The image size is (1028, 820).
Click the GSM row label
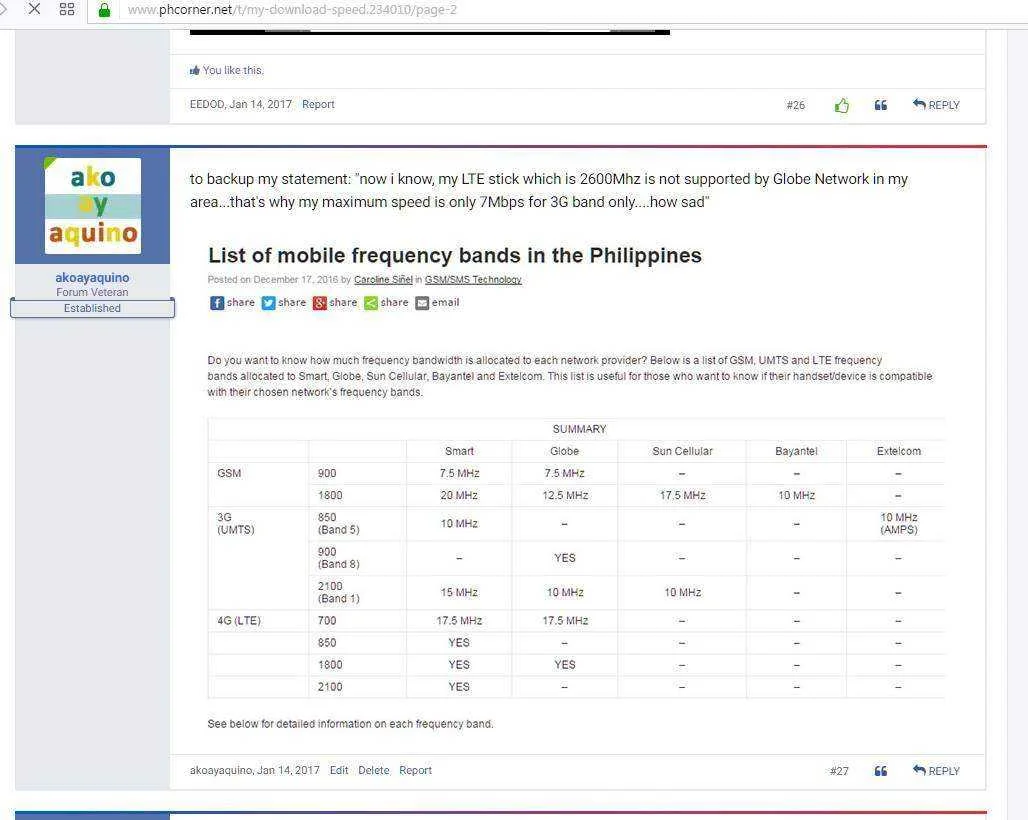click(x=229, y=473)
